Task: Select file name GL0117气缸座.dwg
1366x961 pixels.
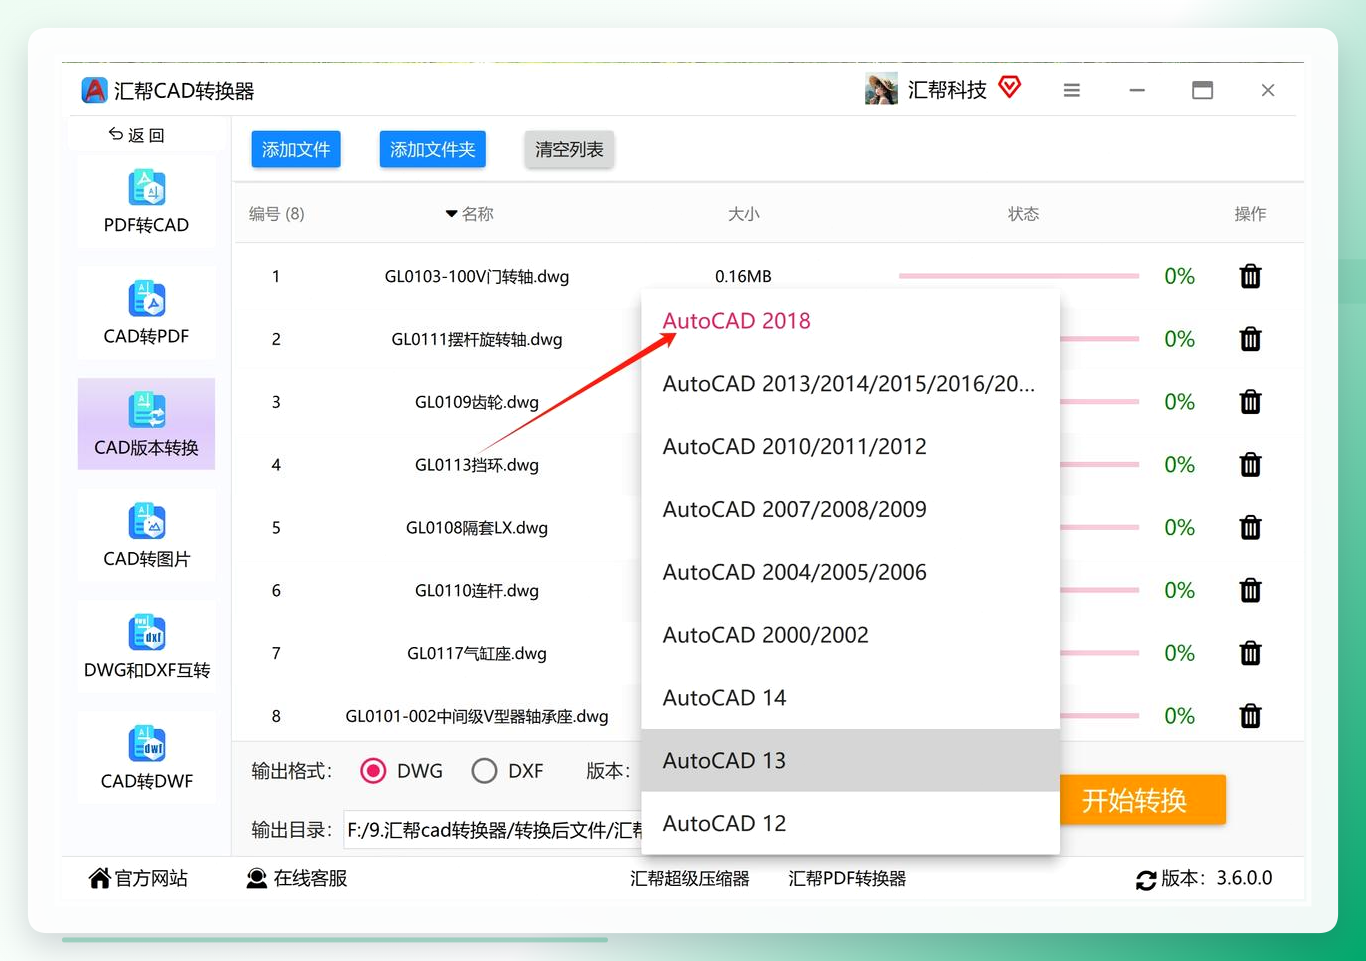Action: coord(477,653)
